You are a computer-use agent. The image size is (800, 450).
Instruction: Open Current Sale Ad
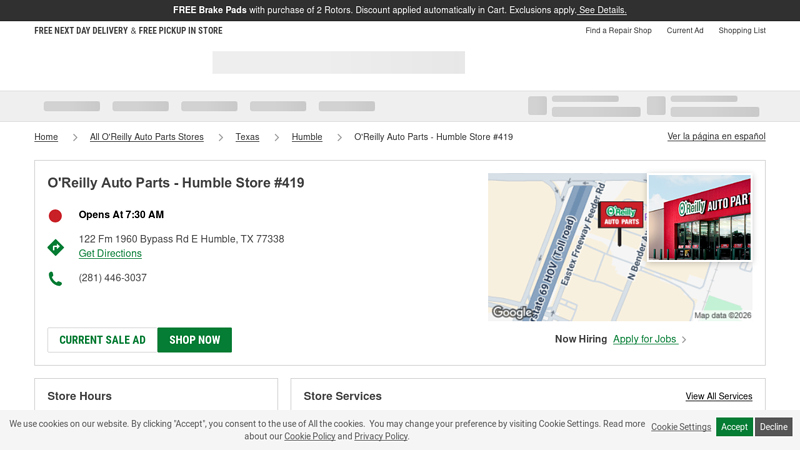click(x=102, y=340)
